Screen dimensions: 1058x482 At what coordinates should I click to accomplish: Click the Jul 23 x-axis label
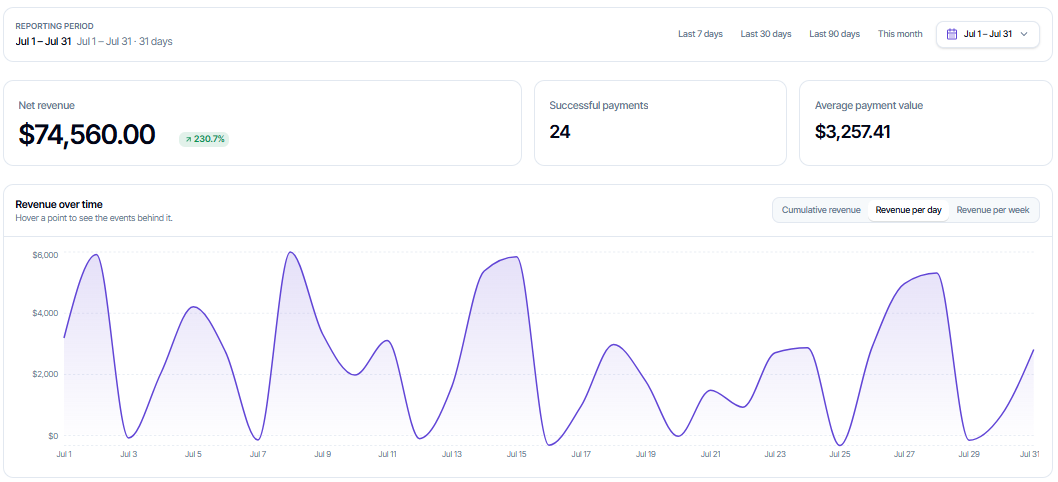[x=775, y=454]
